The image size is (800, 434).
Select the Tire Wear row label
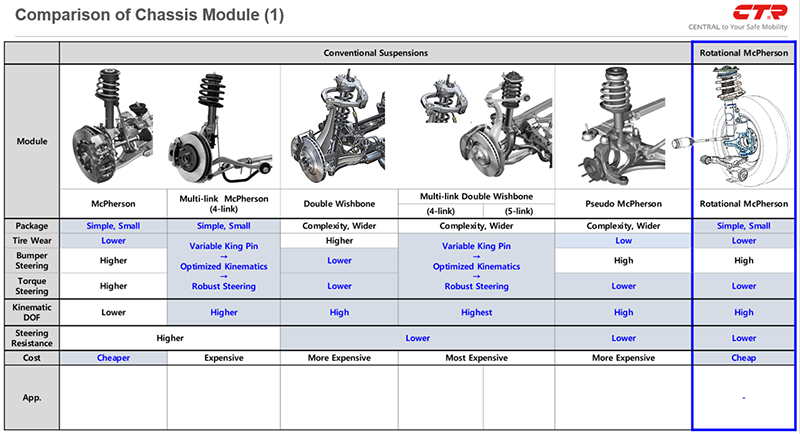31,241
